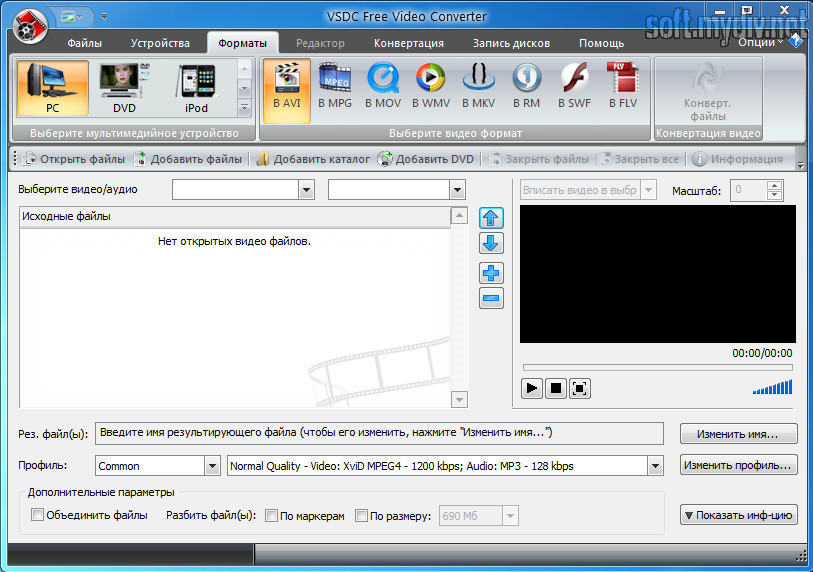Select the PC device icon

point(52,88)
